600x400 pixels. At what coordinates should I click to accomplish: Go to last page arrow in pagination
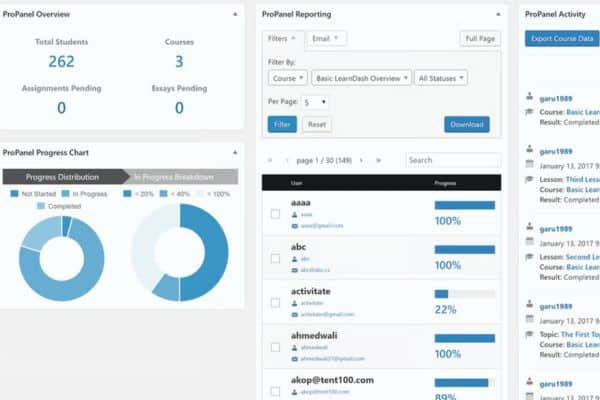pyautogui.click(x=378, y=160)
